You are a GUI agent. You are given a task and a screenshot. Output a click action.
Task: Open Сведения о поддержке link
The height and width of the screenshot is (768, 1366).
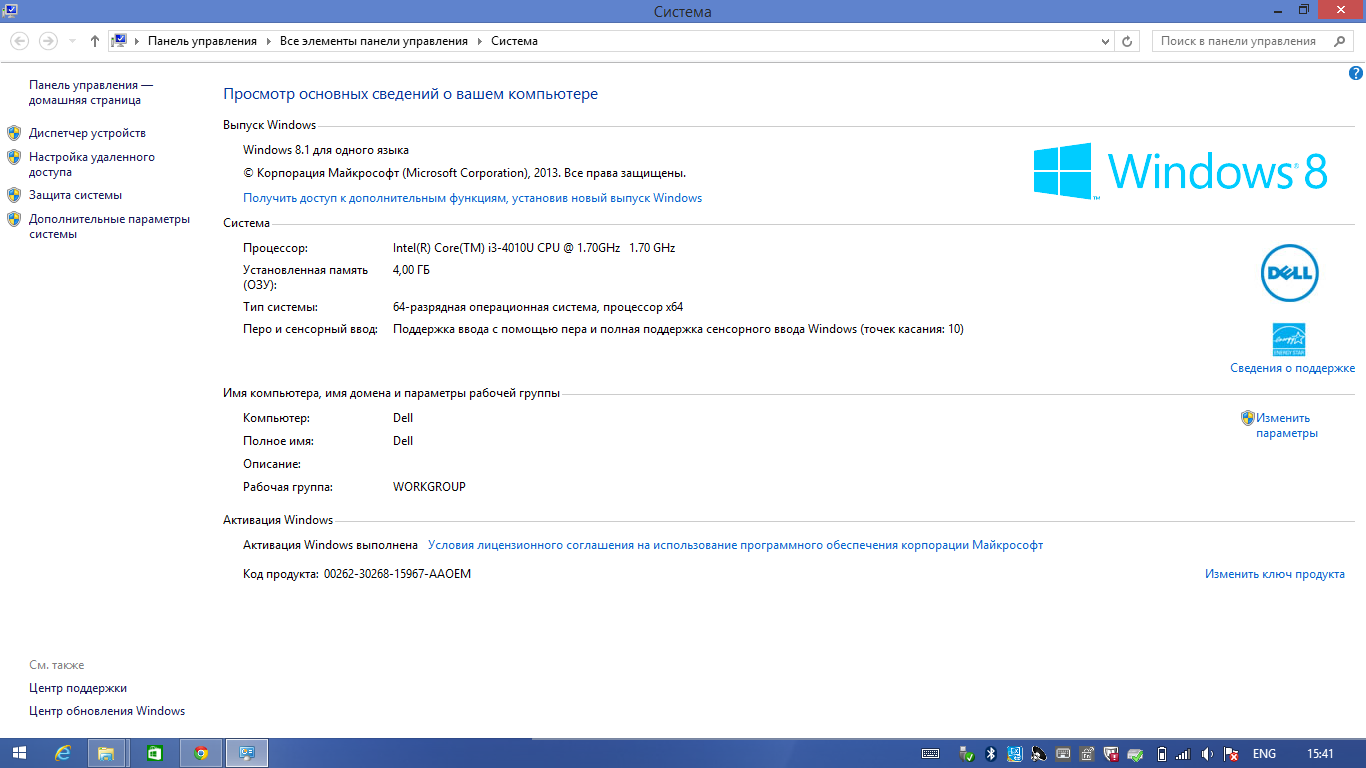(x=1292, y=368)
